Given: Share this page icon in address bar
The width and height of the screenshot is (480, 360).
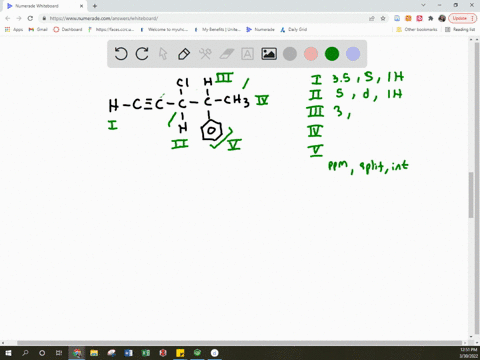Looking at the screenshot, I should coord(372,18).
